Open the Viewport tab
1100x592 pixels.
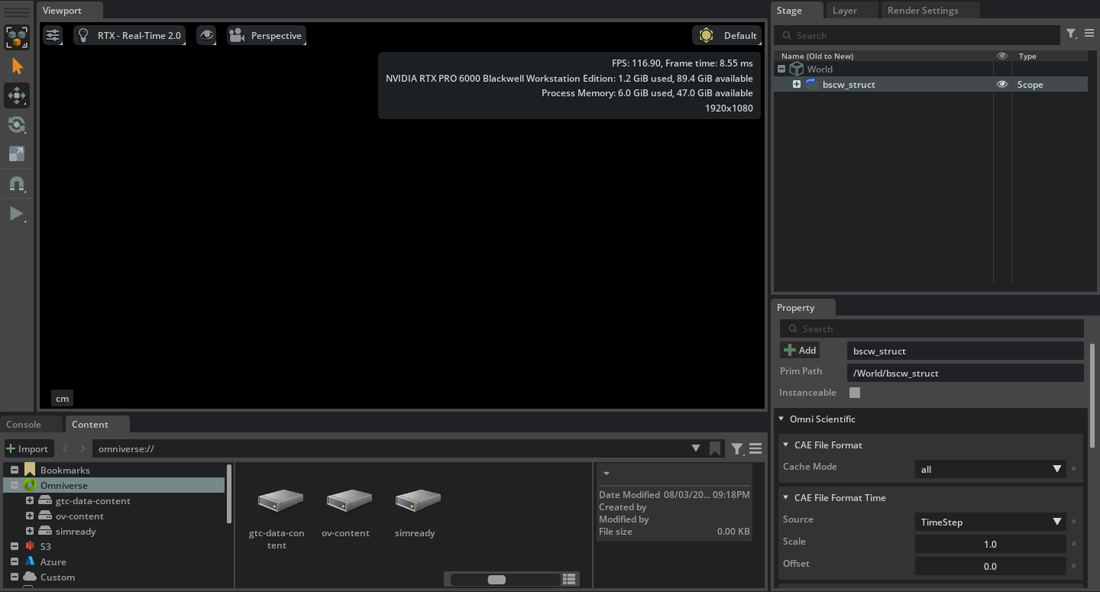62,11
